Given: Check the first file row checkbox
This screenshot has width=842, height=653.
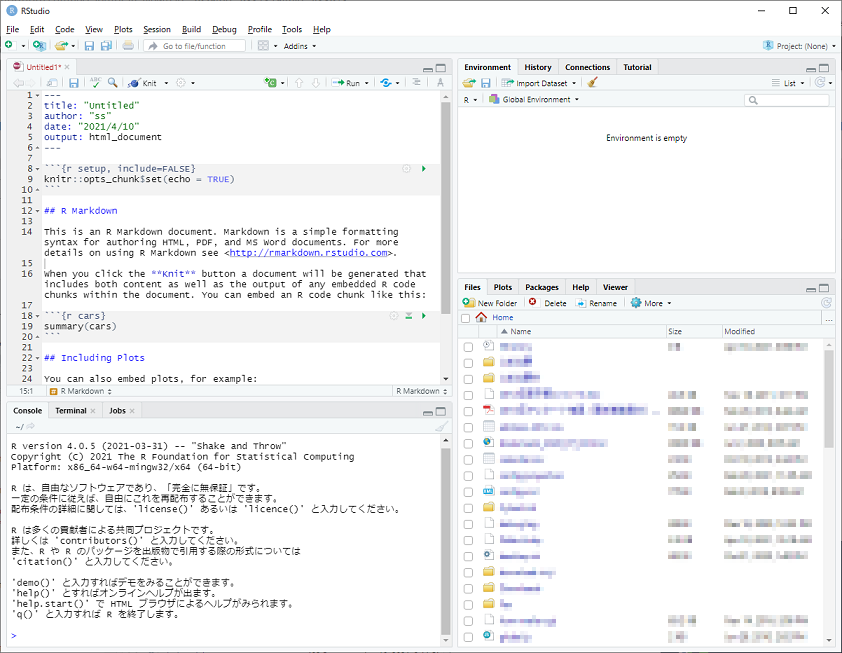Looking at the screenshot, I should point(468,347).
